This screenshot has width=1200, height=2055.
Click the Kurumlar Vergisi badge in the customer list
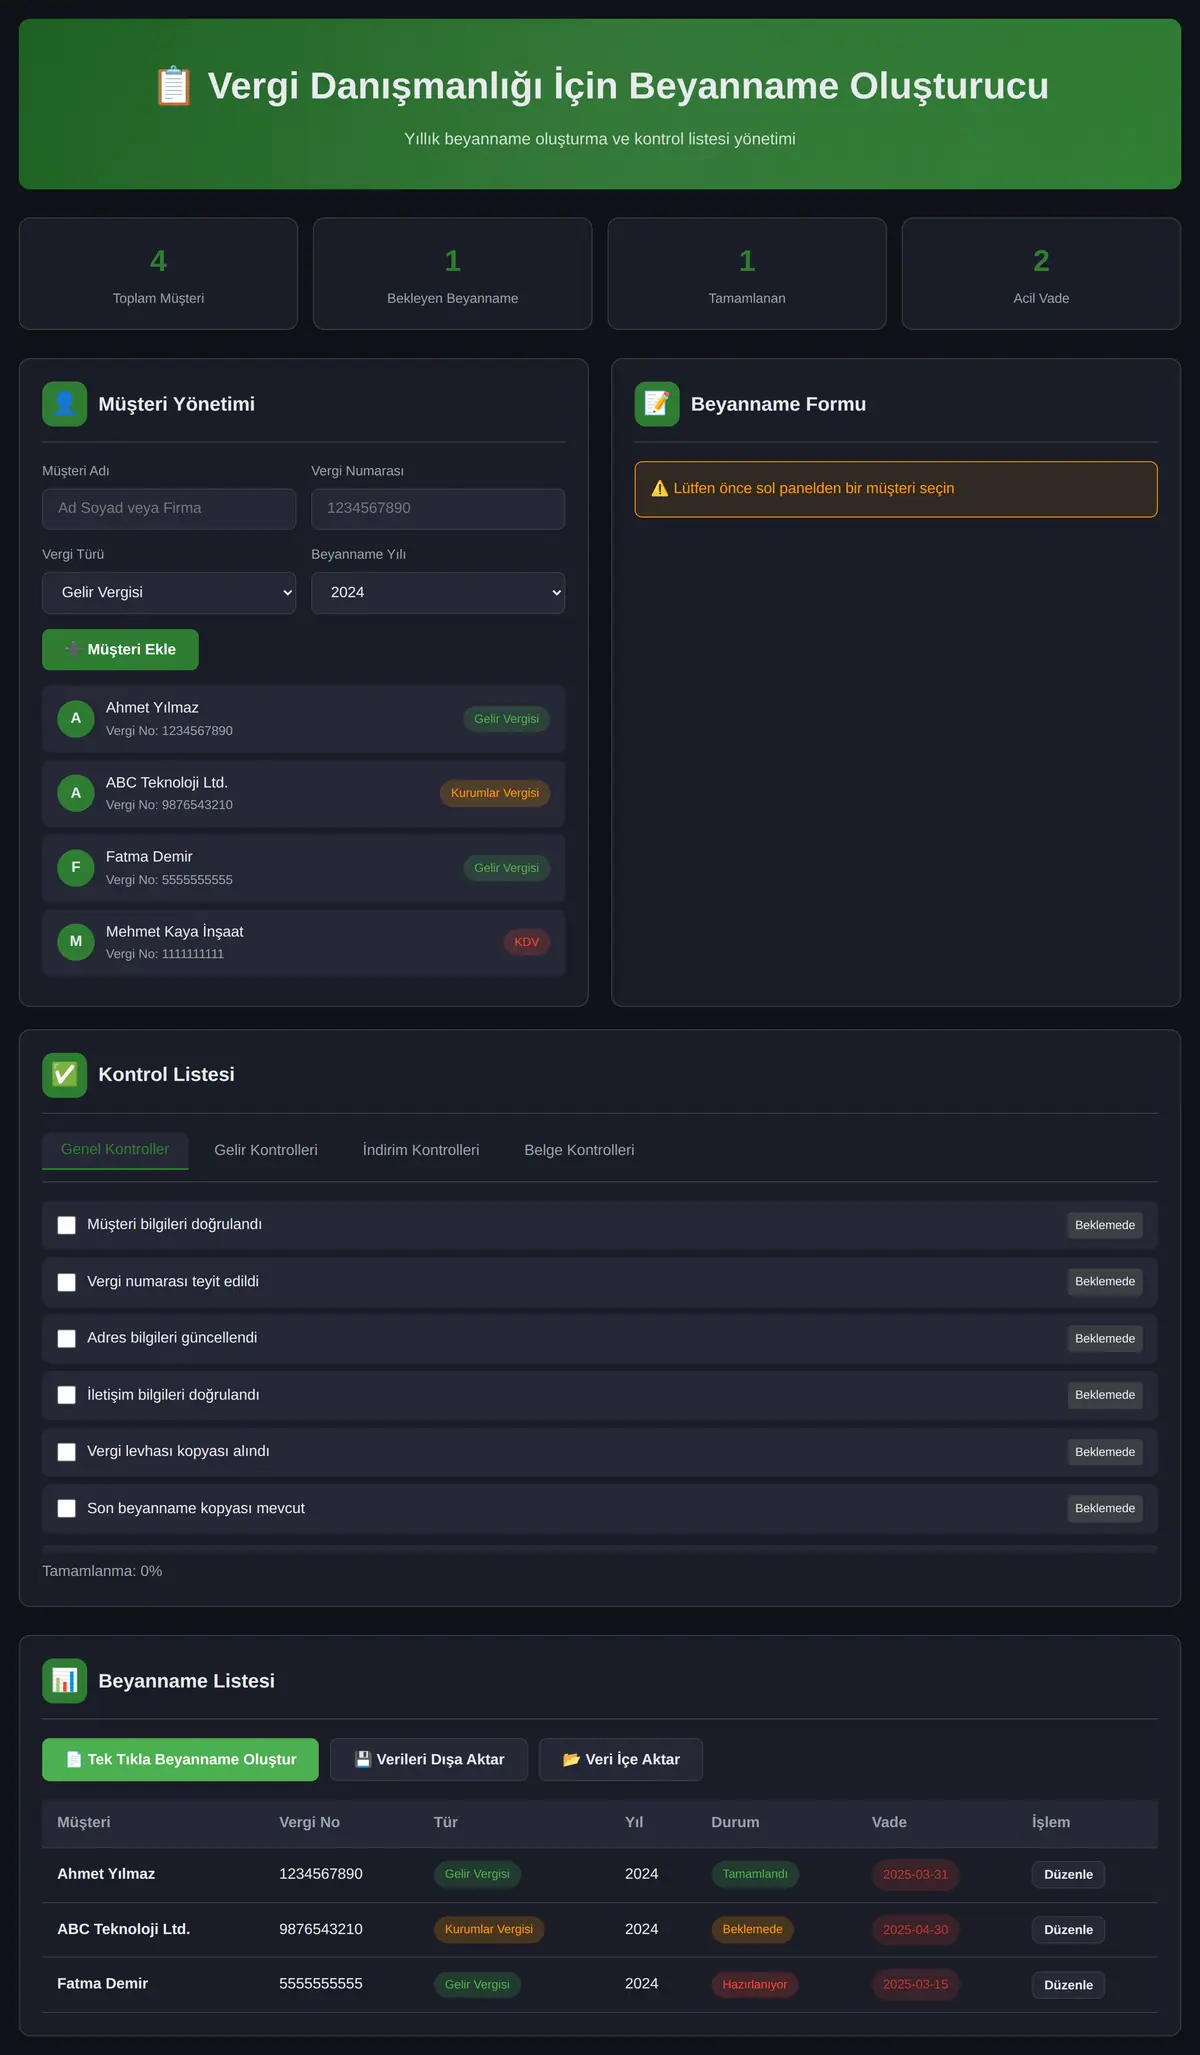pyautogui.click(x=495, y=793)
